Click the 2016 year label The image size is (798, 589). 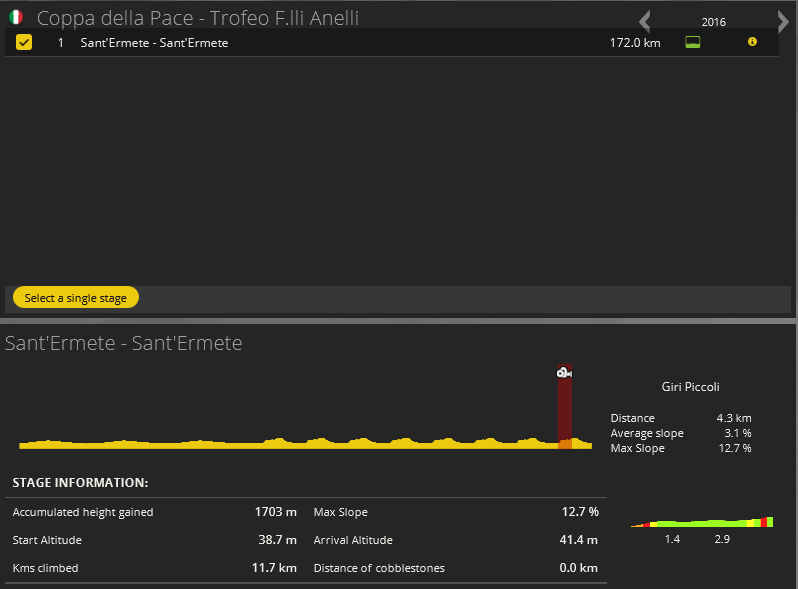714,22
